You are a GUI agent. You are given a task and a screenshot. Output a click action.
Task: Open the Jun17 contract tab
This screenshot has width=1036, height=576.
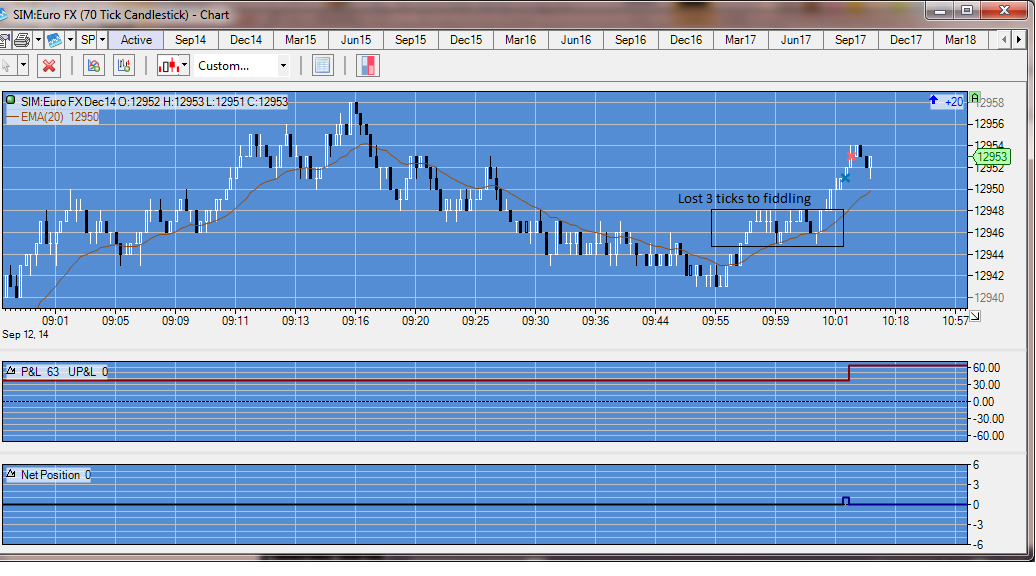point(796,40)
